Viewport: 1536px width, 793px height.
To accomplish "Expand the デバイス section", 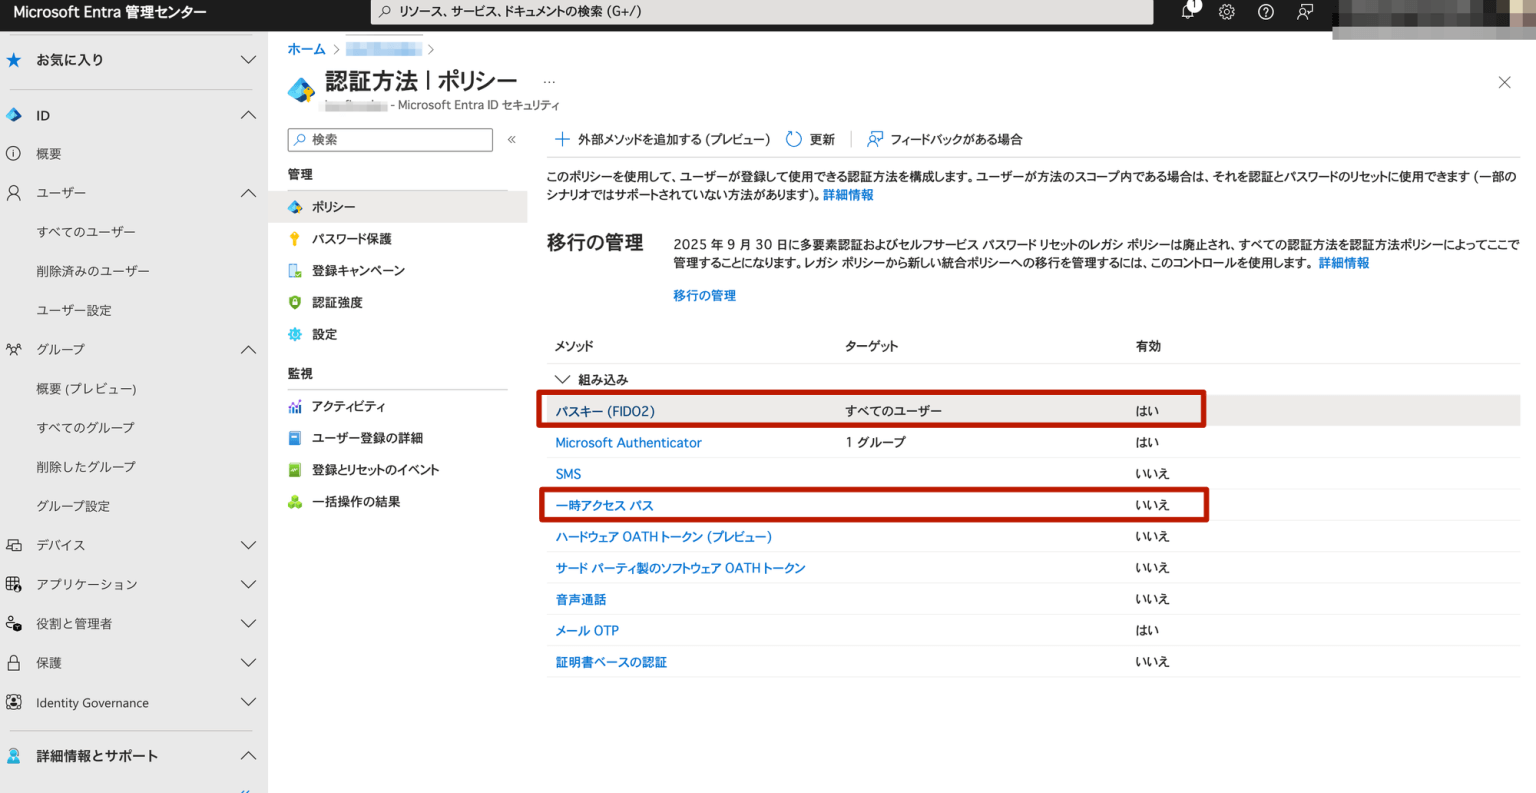I will click(248, 545).
